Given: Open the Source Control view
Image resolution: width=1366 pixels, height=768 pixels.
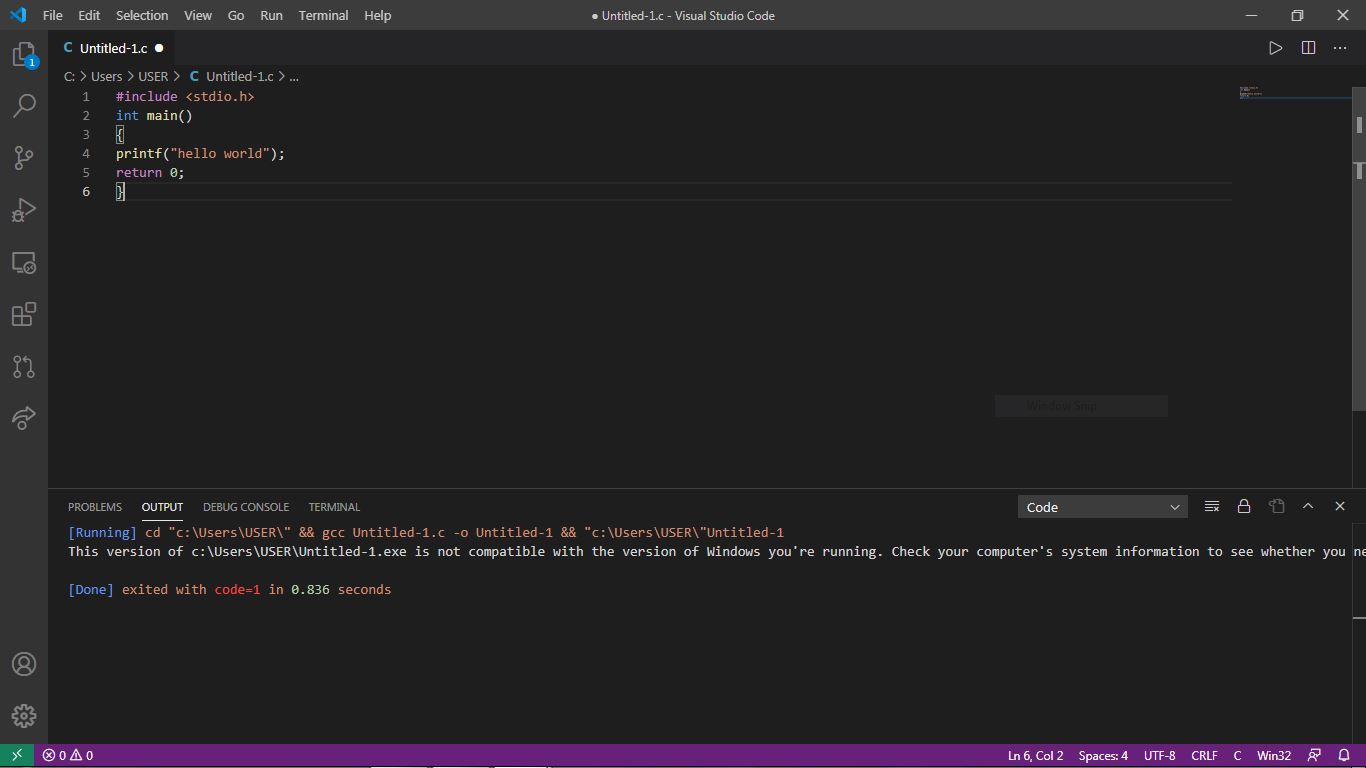Looking at the screenshot, I should click(24, 157).
